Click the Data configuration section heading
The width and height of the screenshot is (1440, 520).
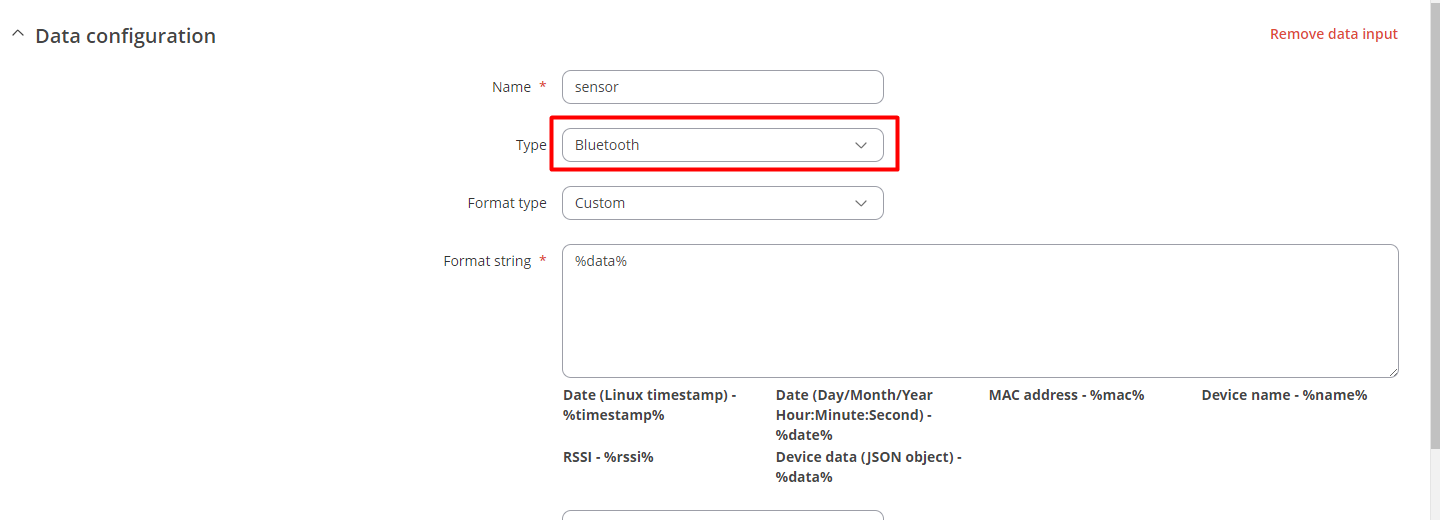tap(125, 36)
